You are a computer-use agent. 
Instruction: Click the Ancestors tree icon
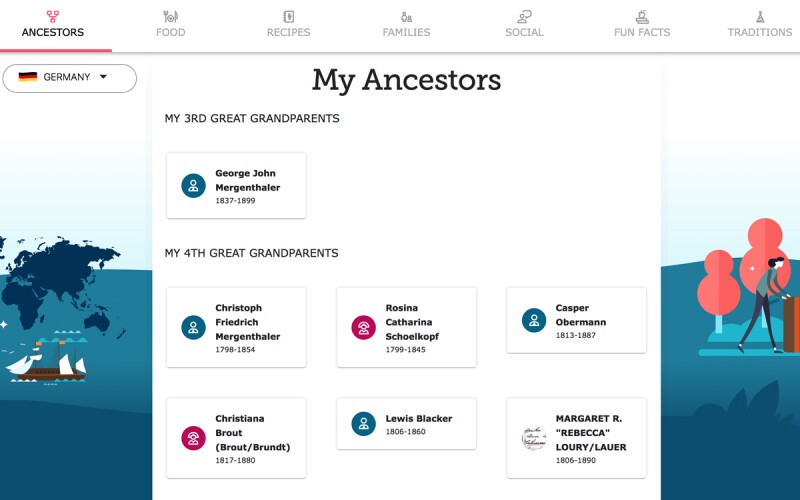[x=53, y=16]
